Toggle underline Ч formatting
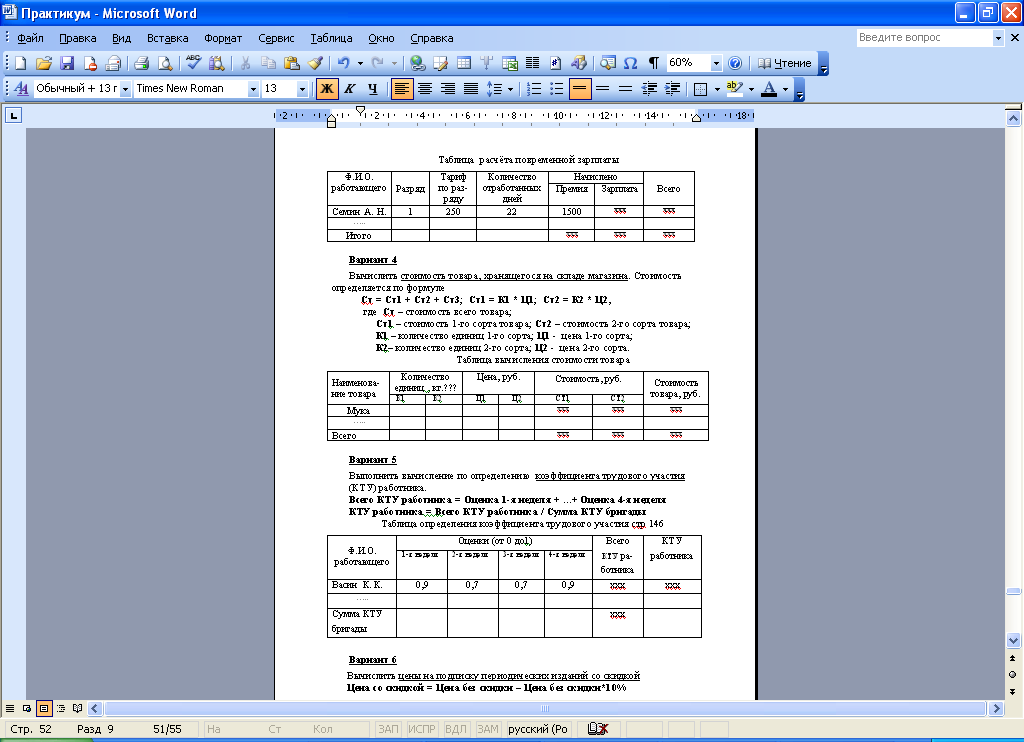This screenshot has height=742, width=1024. click(x=372, y=88)
